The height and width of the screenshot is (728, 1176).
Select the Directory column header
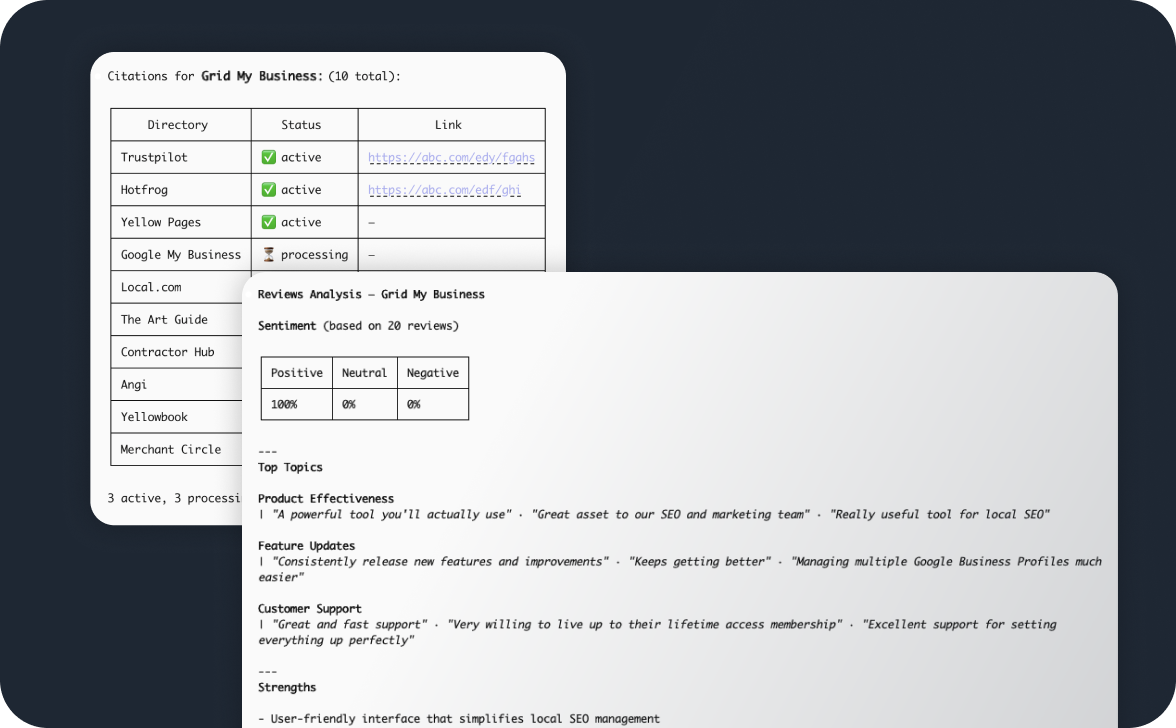[x=178, y=124]
